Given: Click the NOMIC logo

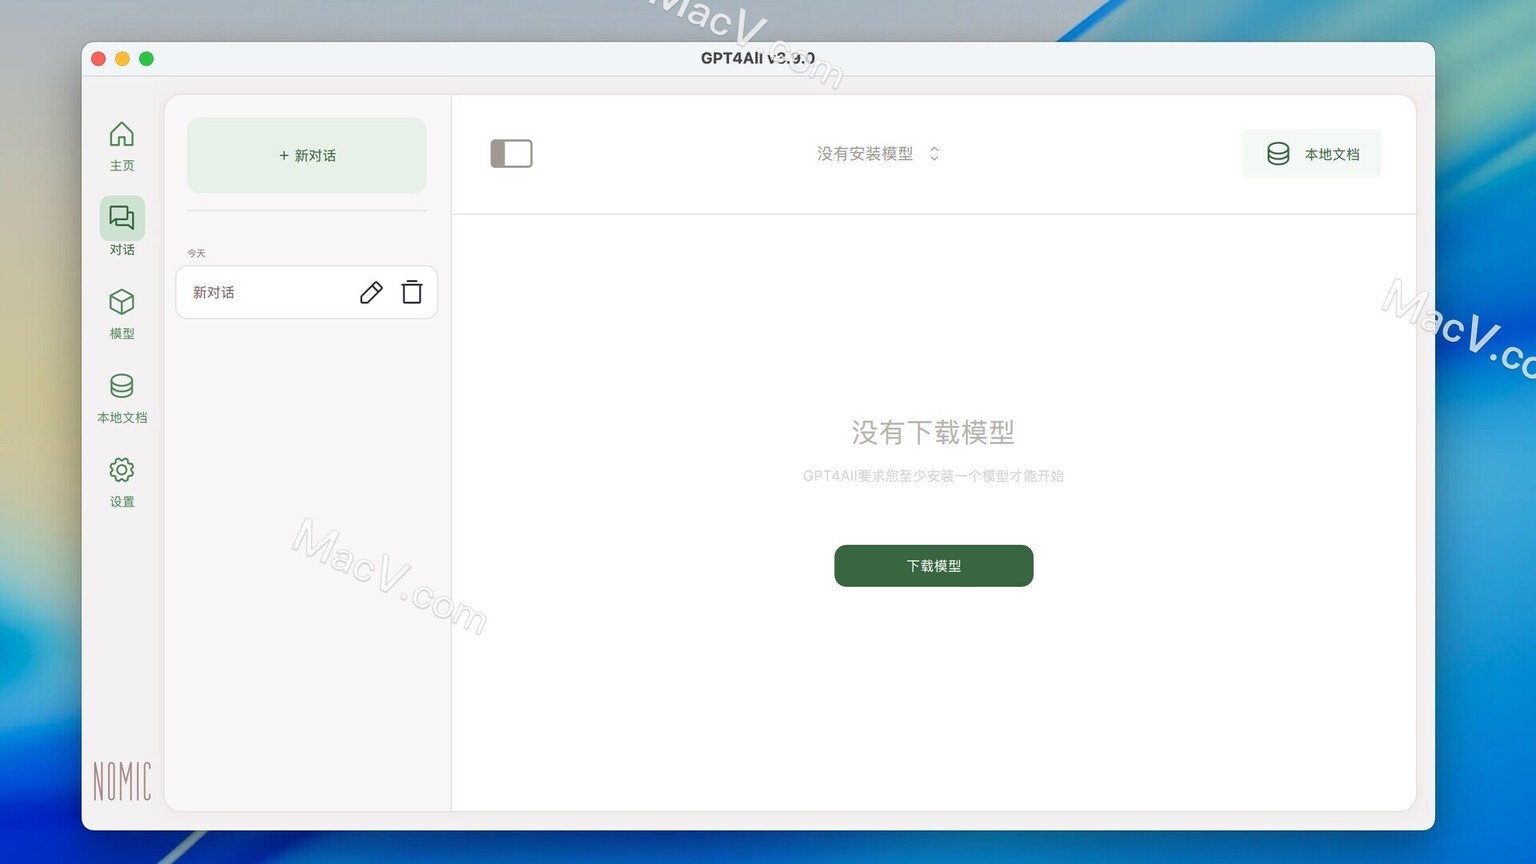Looking at the screenshot, I should (x=122, y=781).
